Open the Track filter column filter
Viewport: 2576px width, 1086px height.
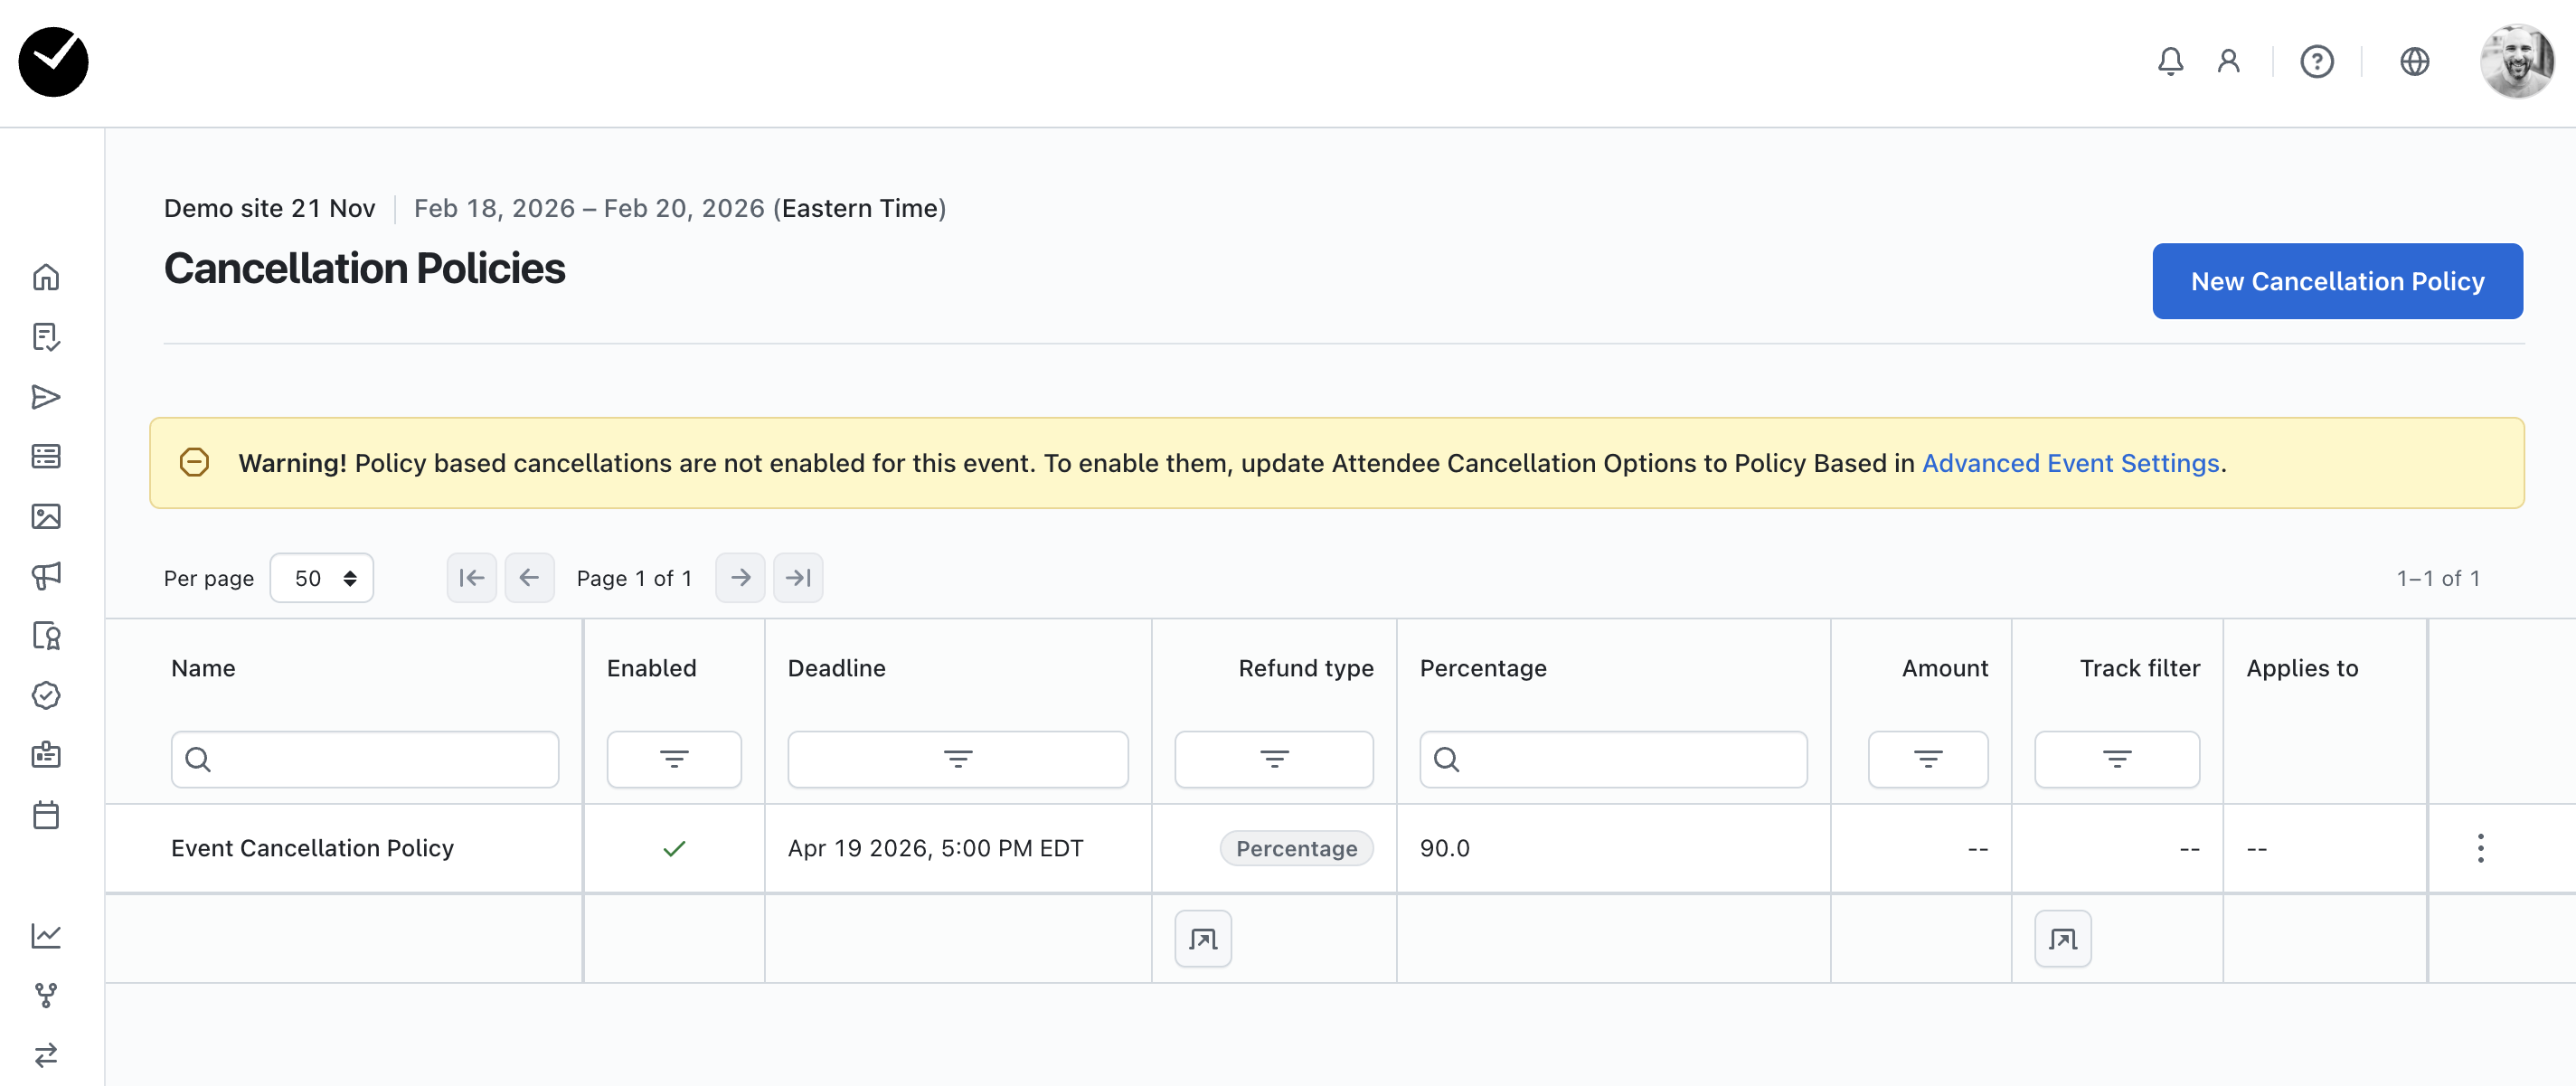[x=2116, y=759]
